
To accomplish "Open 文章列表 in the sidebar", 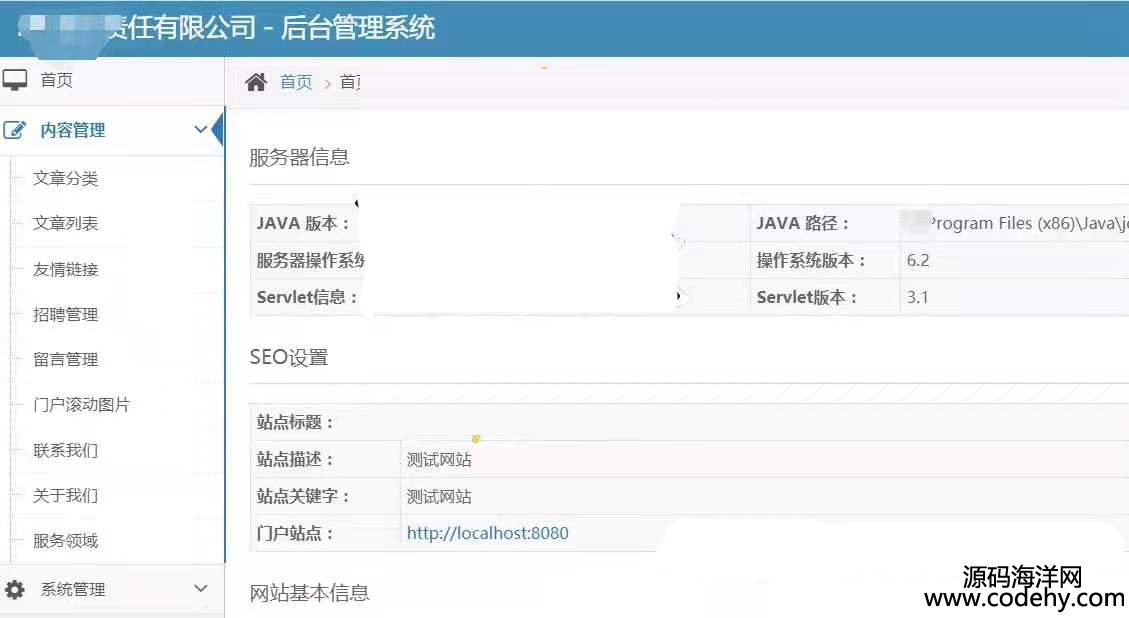I will tap(66, 224).
